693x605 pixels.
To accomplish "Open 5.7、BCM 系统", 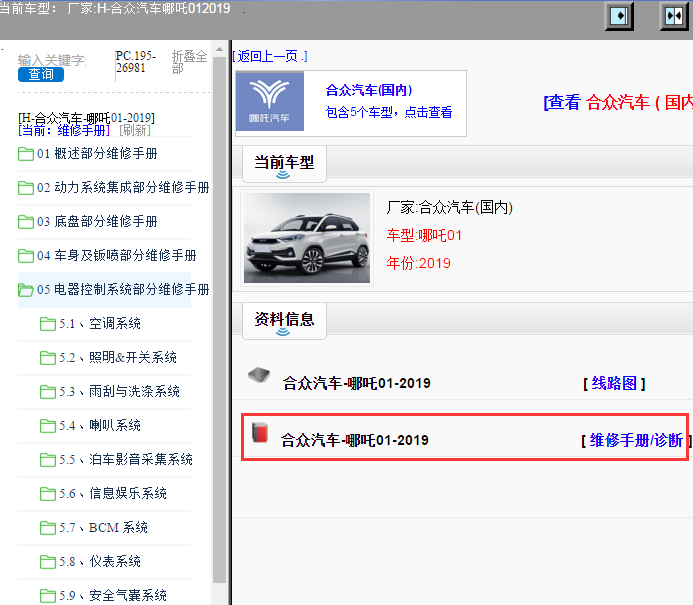I will 103,528.
